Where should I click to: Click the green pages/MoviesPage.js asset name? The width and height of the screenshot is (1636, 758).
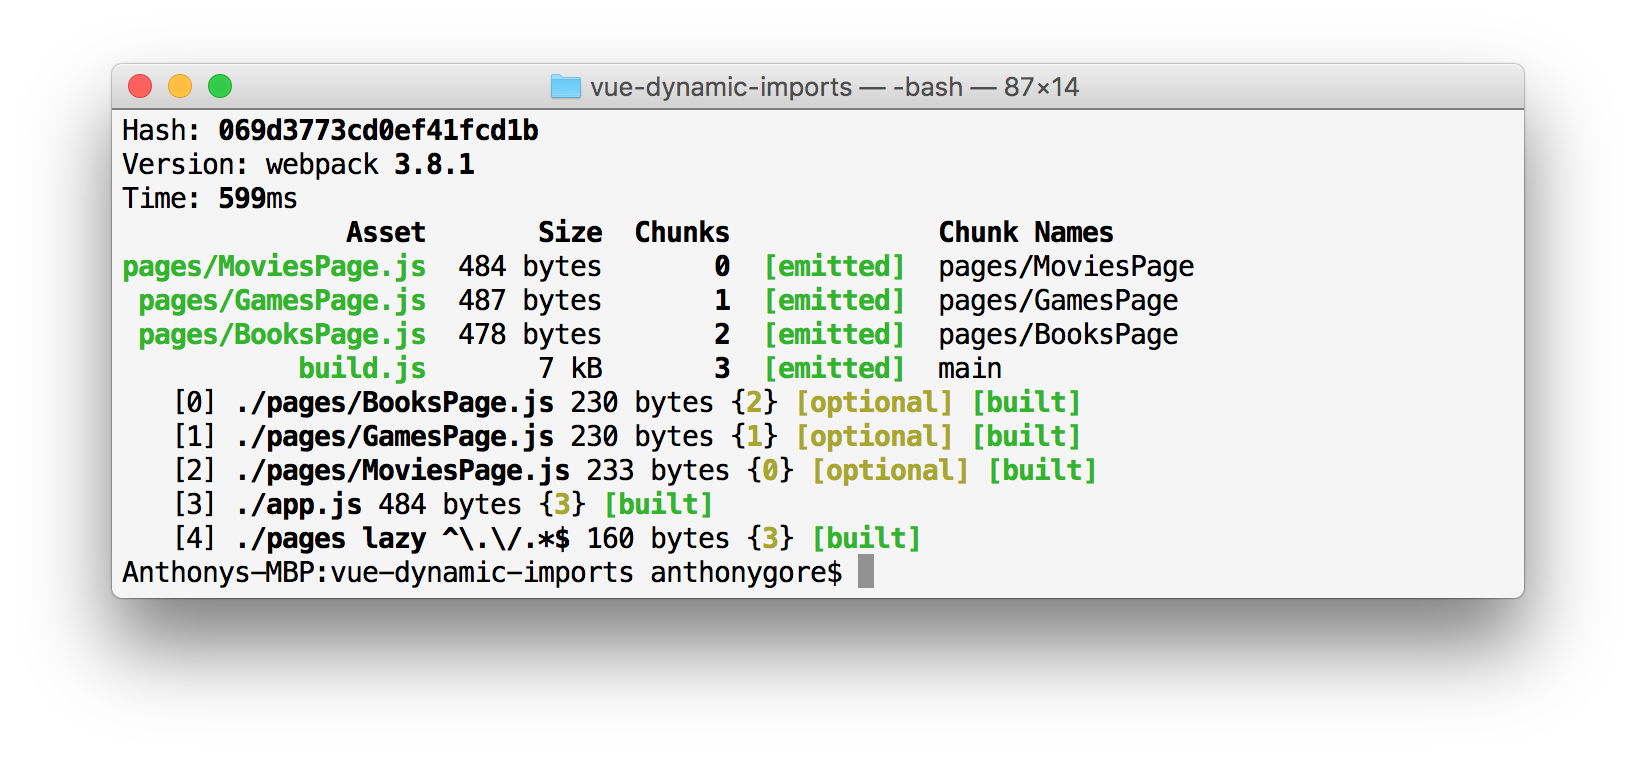(x=274, y=267)
